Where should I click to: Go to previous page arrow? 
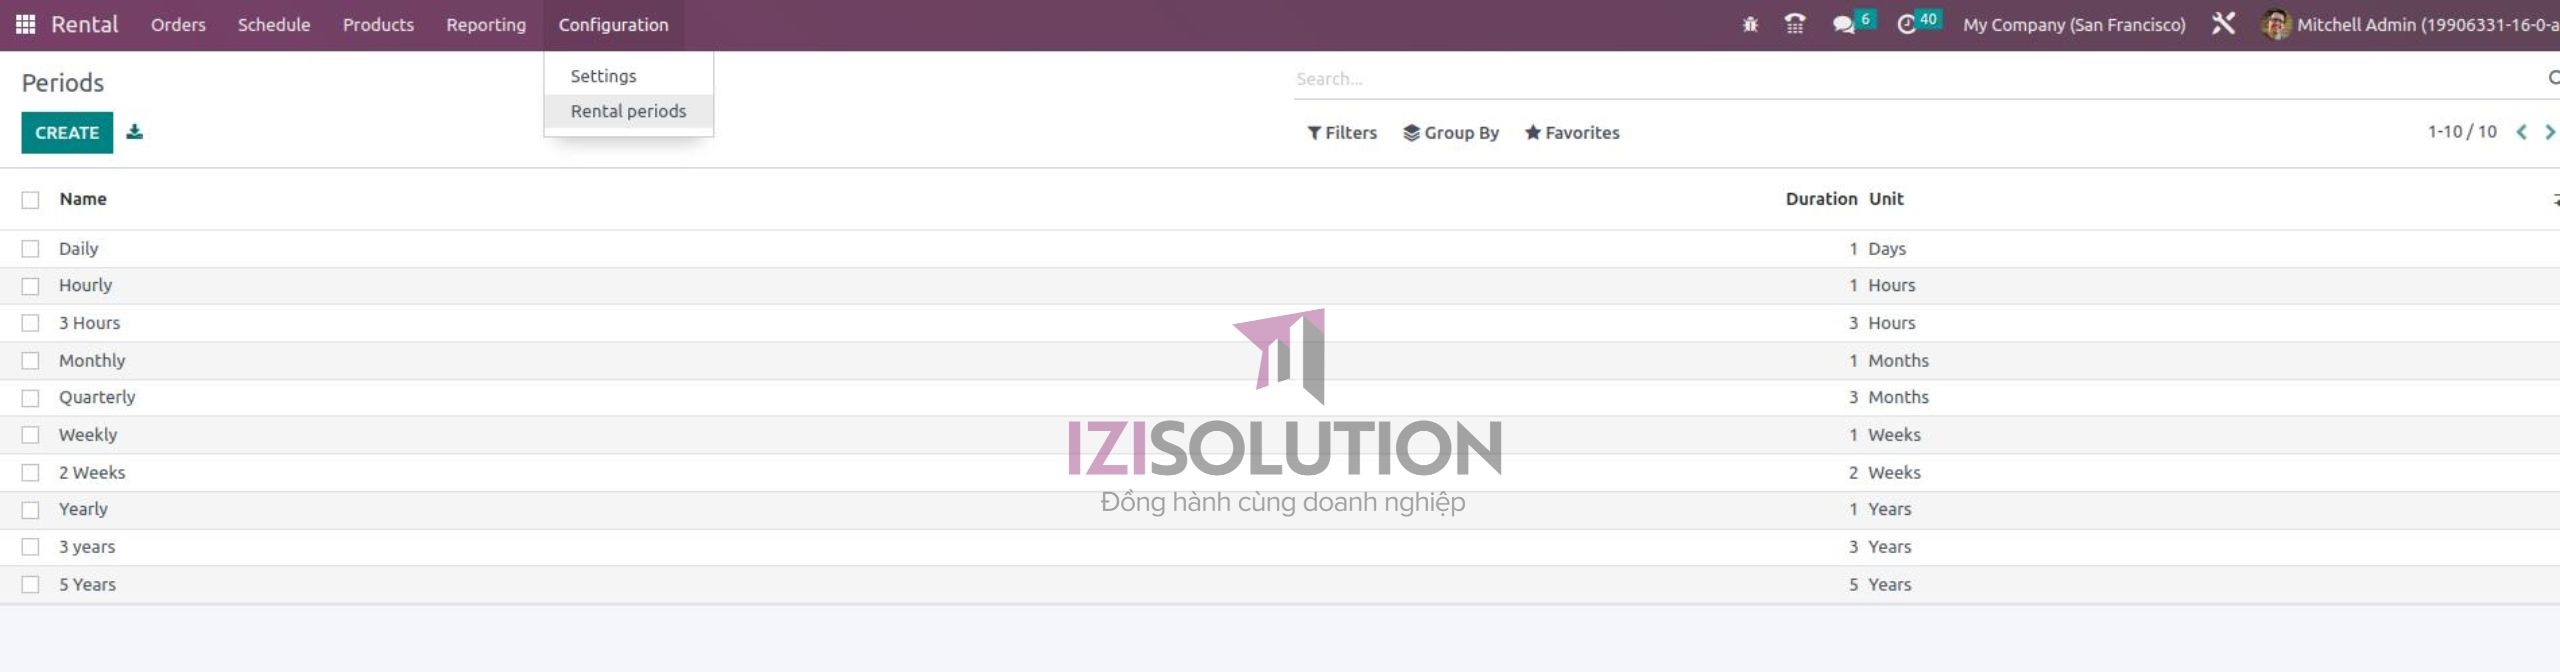click(x=2521, y=132)
